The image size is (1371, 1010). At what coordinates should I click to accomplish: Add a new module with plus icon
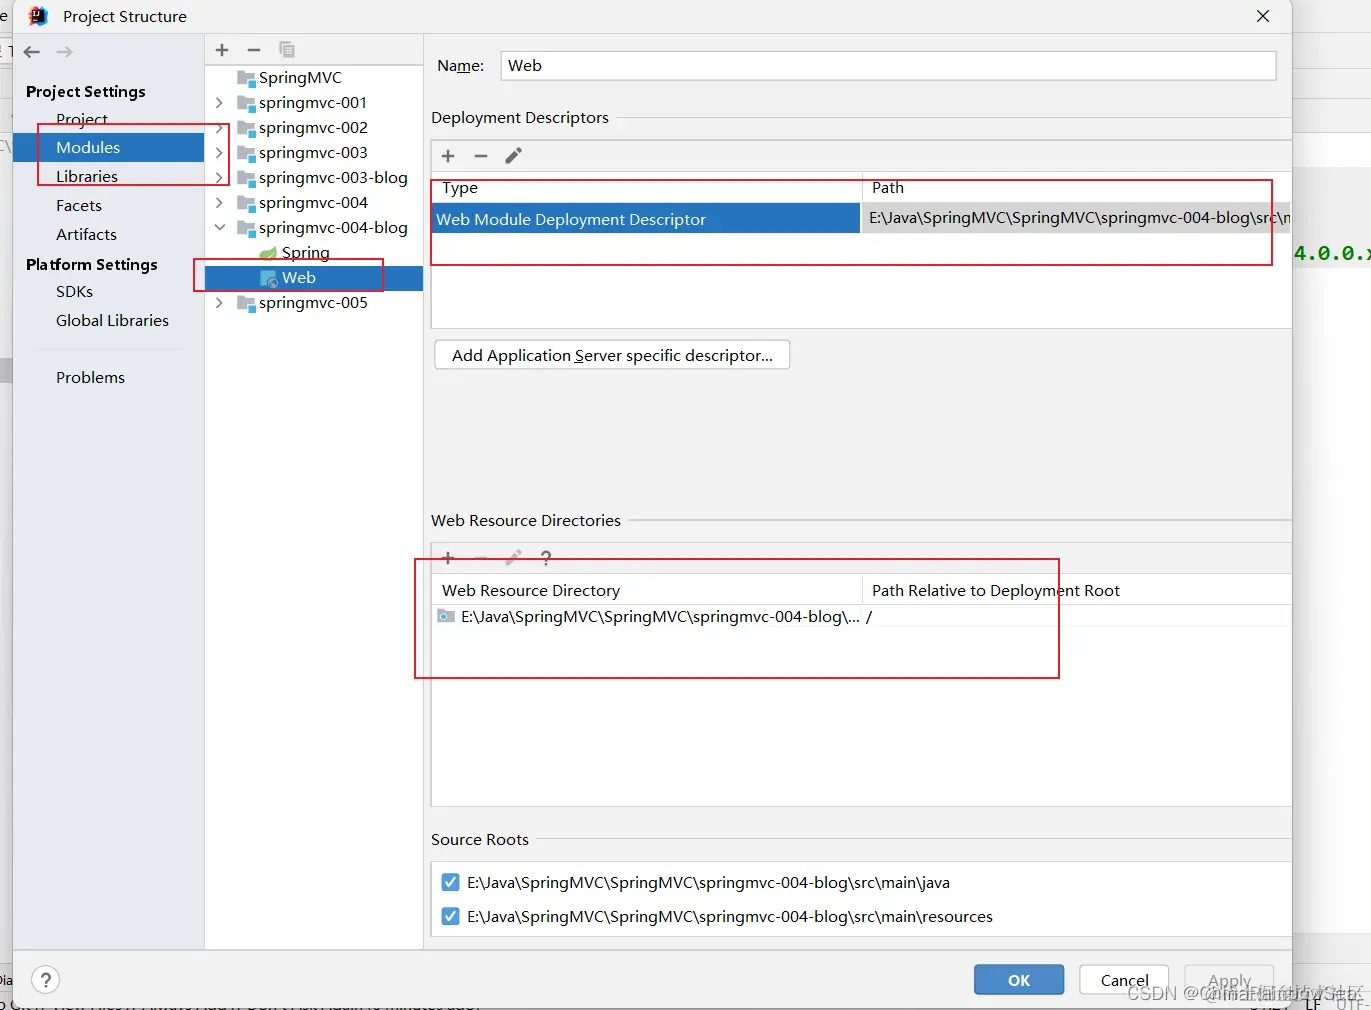pyautogui.click(x=222, y=50)
